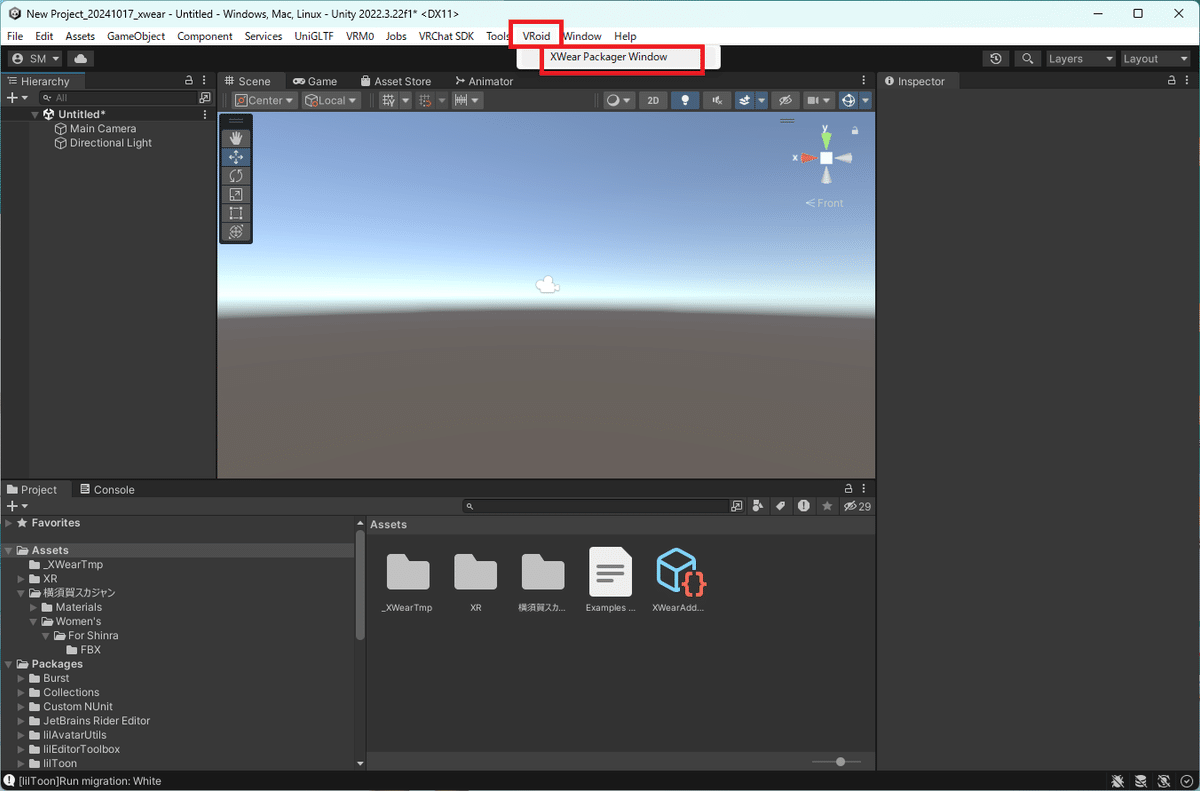Switch to the Animator tab
The height and width of the screenshot is (791, 1200).
point(483,81)
